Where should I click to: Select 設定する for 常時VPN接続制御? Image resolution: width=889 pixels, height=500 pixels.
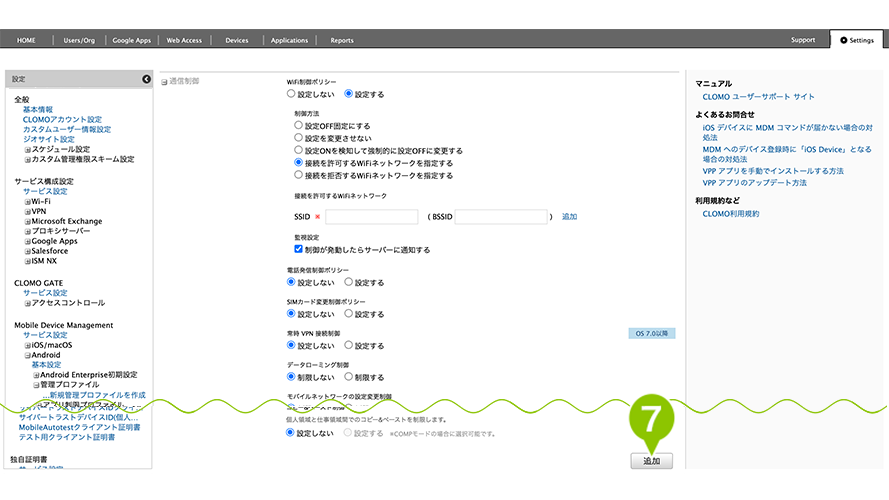coord(349,345)
